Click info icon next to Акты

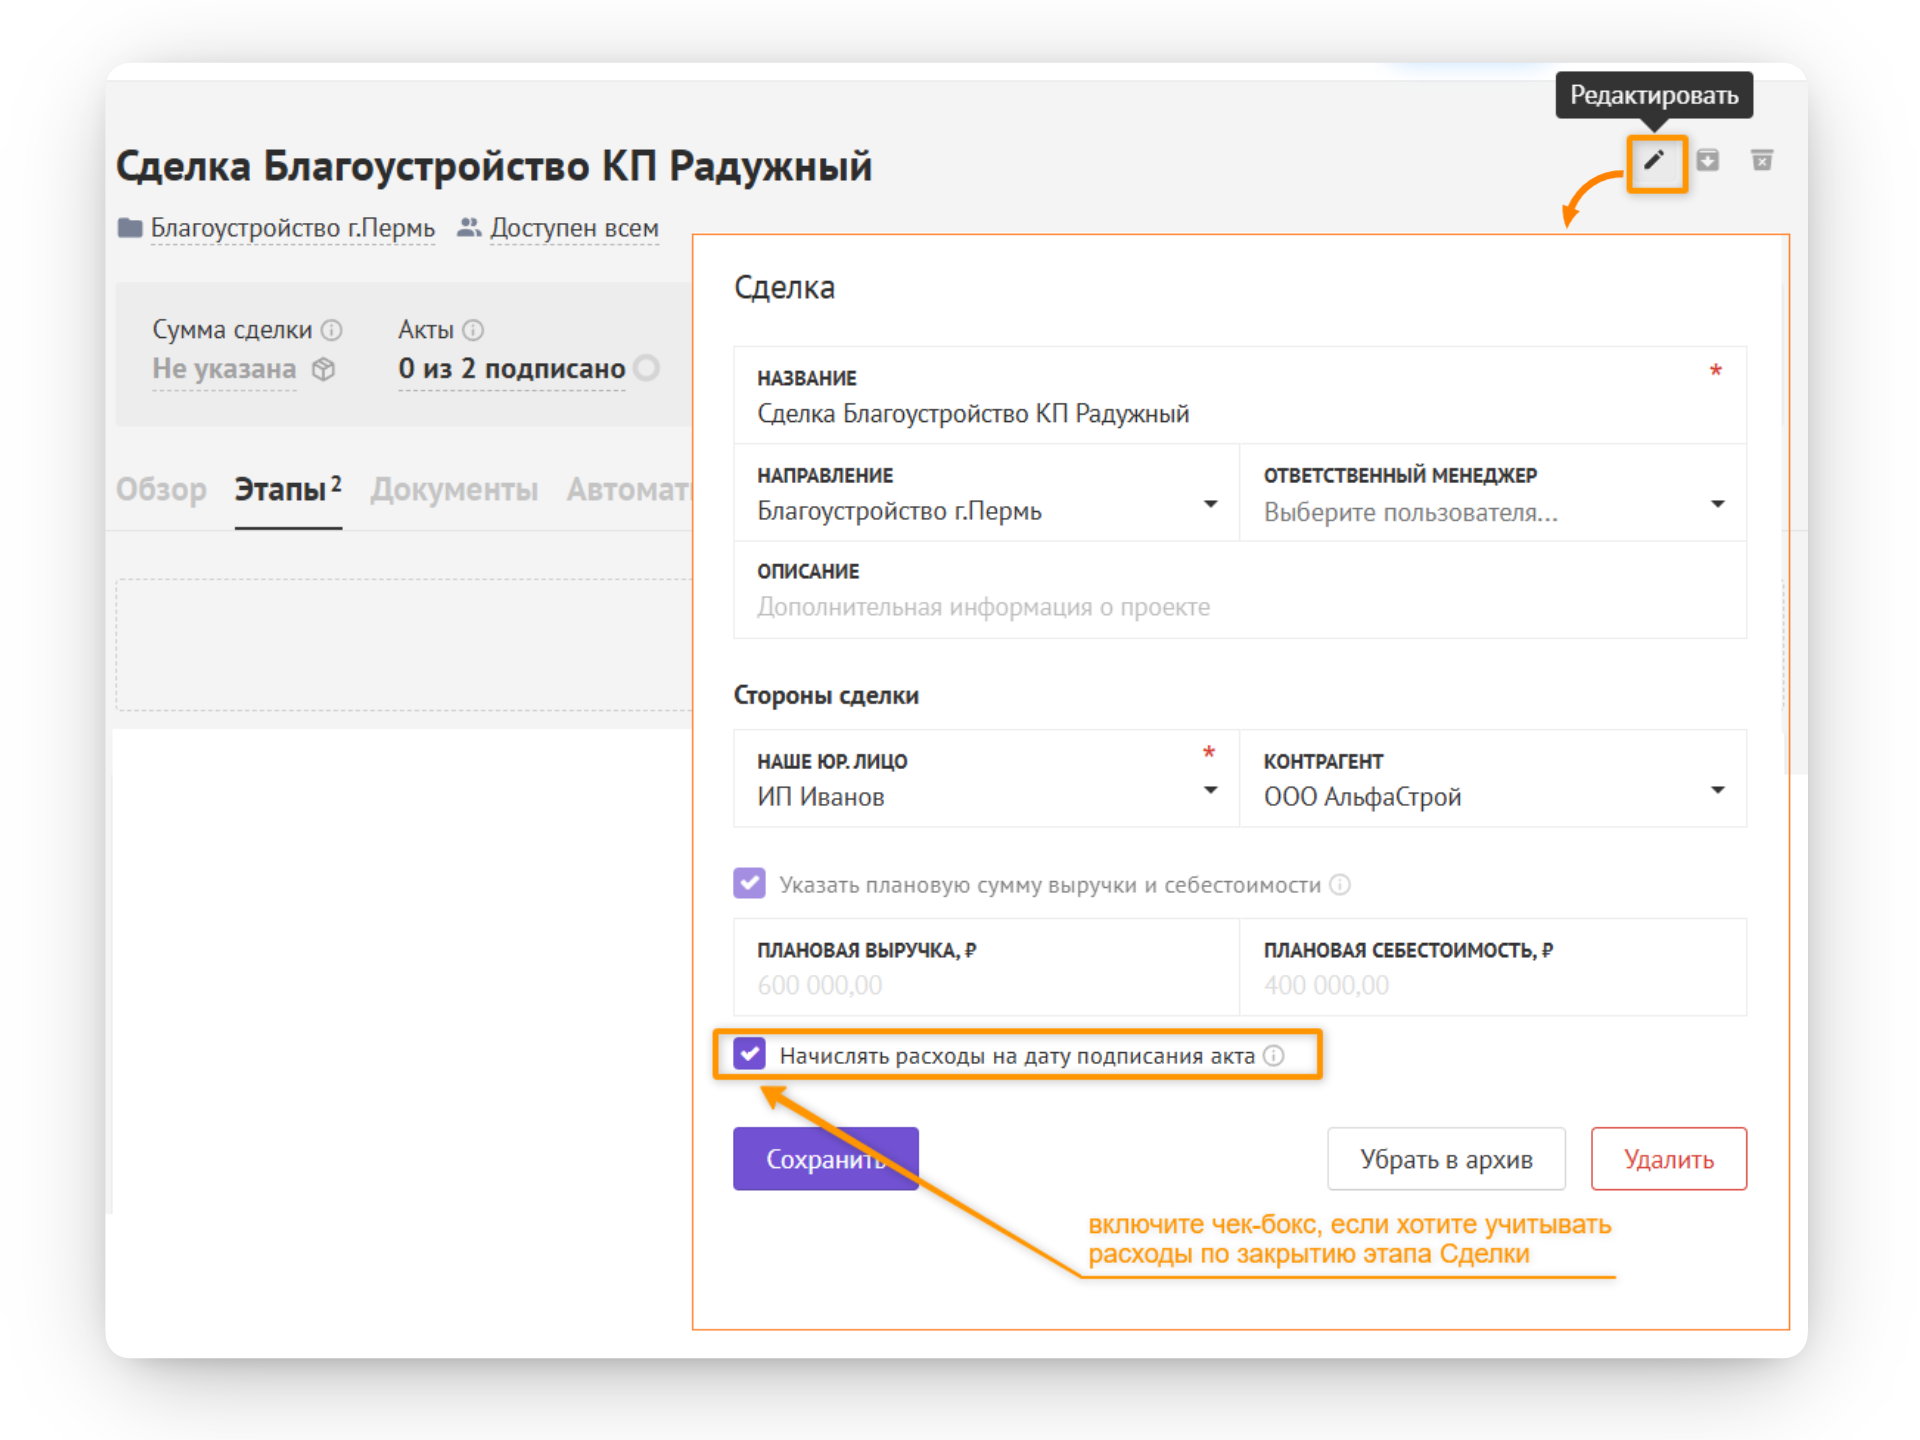474,330
